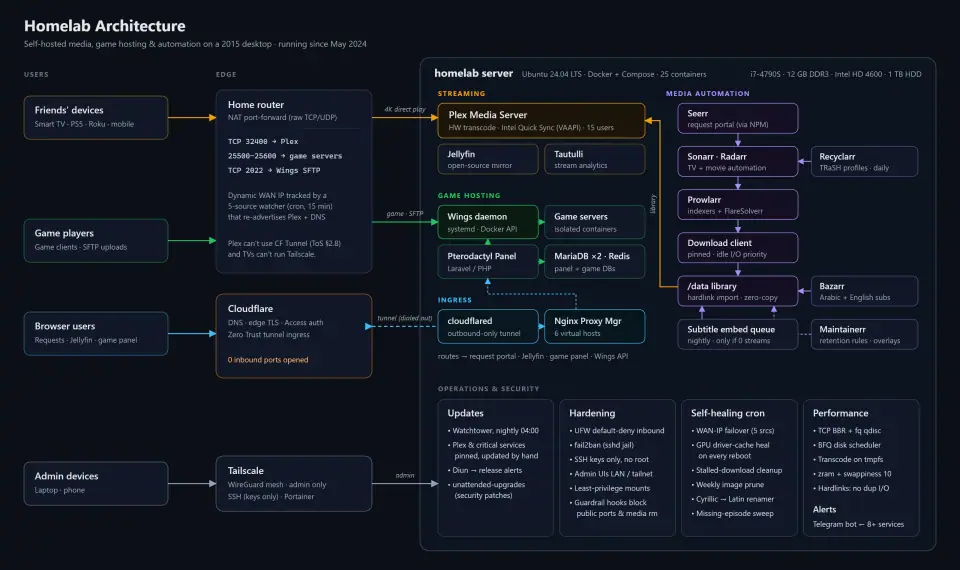The width and height of the screenshot is (960, 570).
Task: Click the Self-healing cron heading
Action: point(727,413)
